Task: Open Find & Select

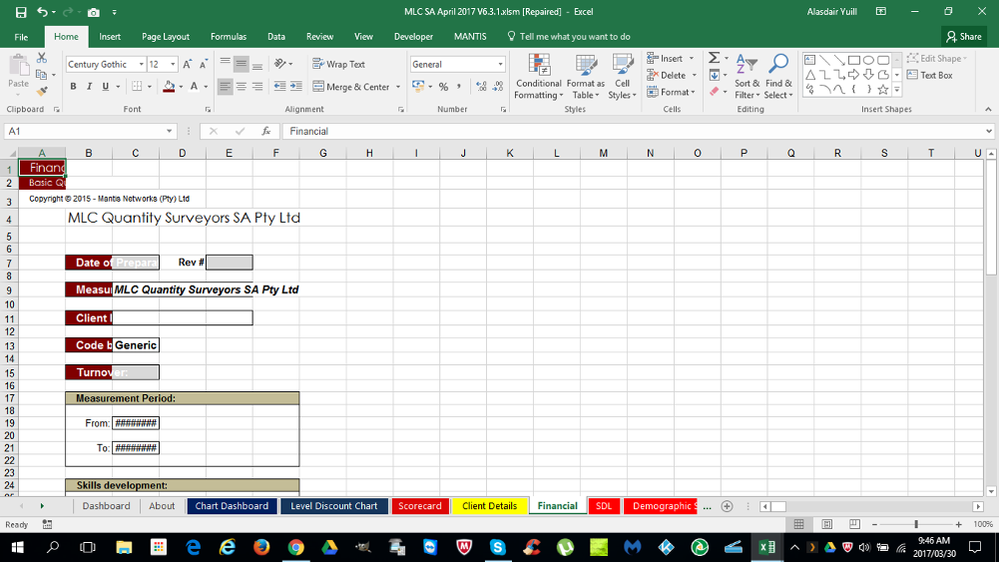Action: pyautogui.click(x=779, y=76)
